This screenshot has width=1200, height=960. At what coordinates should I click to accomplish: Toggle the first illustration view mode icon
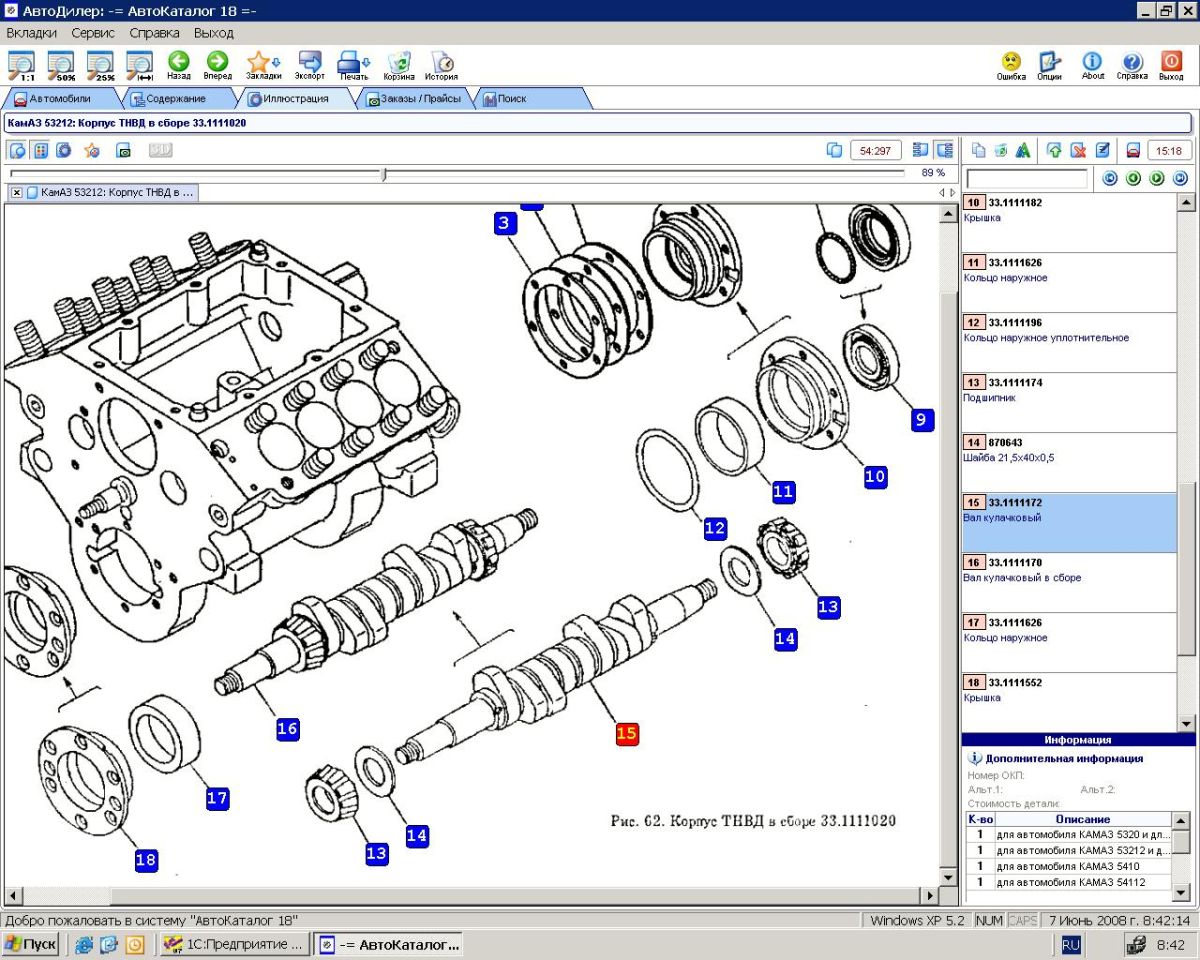pyautogui.click(x=18, y=150)
